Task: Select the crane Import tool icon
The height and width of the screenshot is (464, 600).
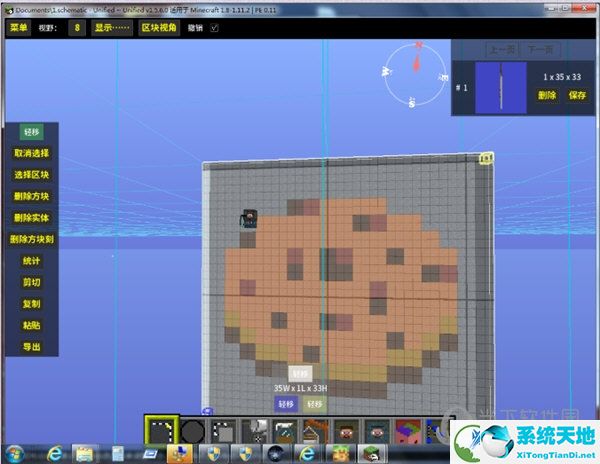Action: click(316, 431)
